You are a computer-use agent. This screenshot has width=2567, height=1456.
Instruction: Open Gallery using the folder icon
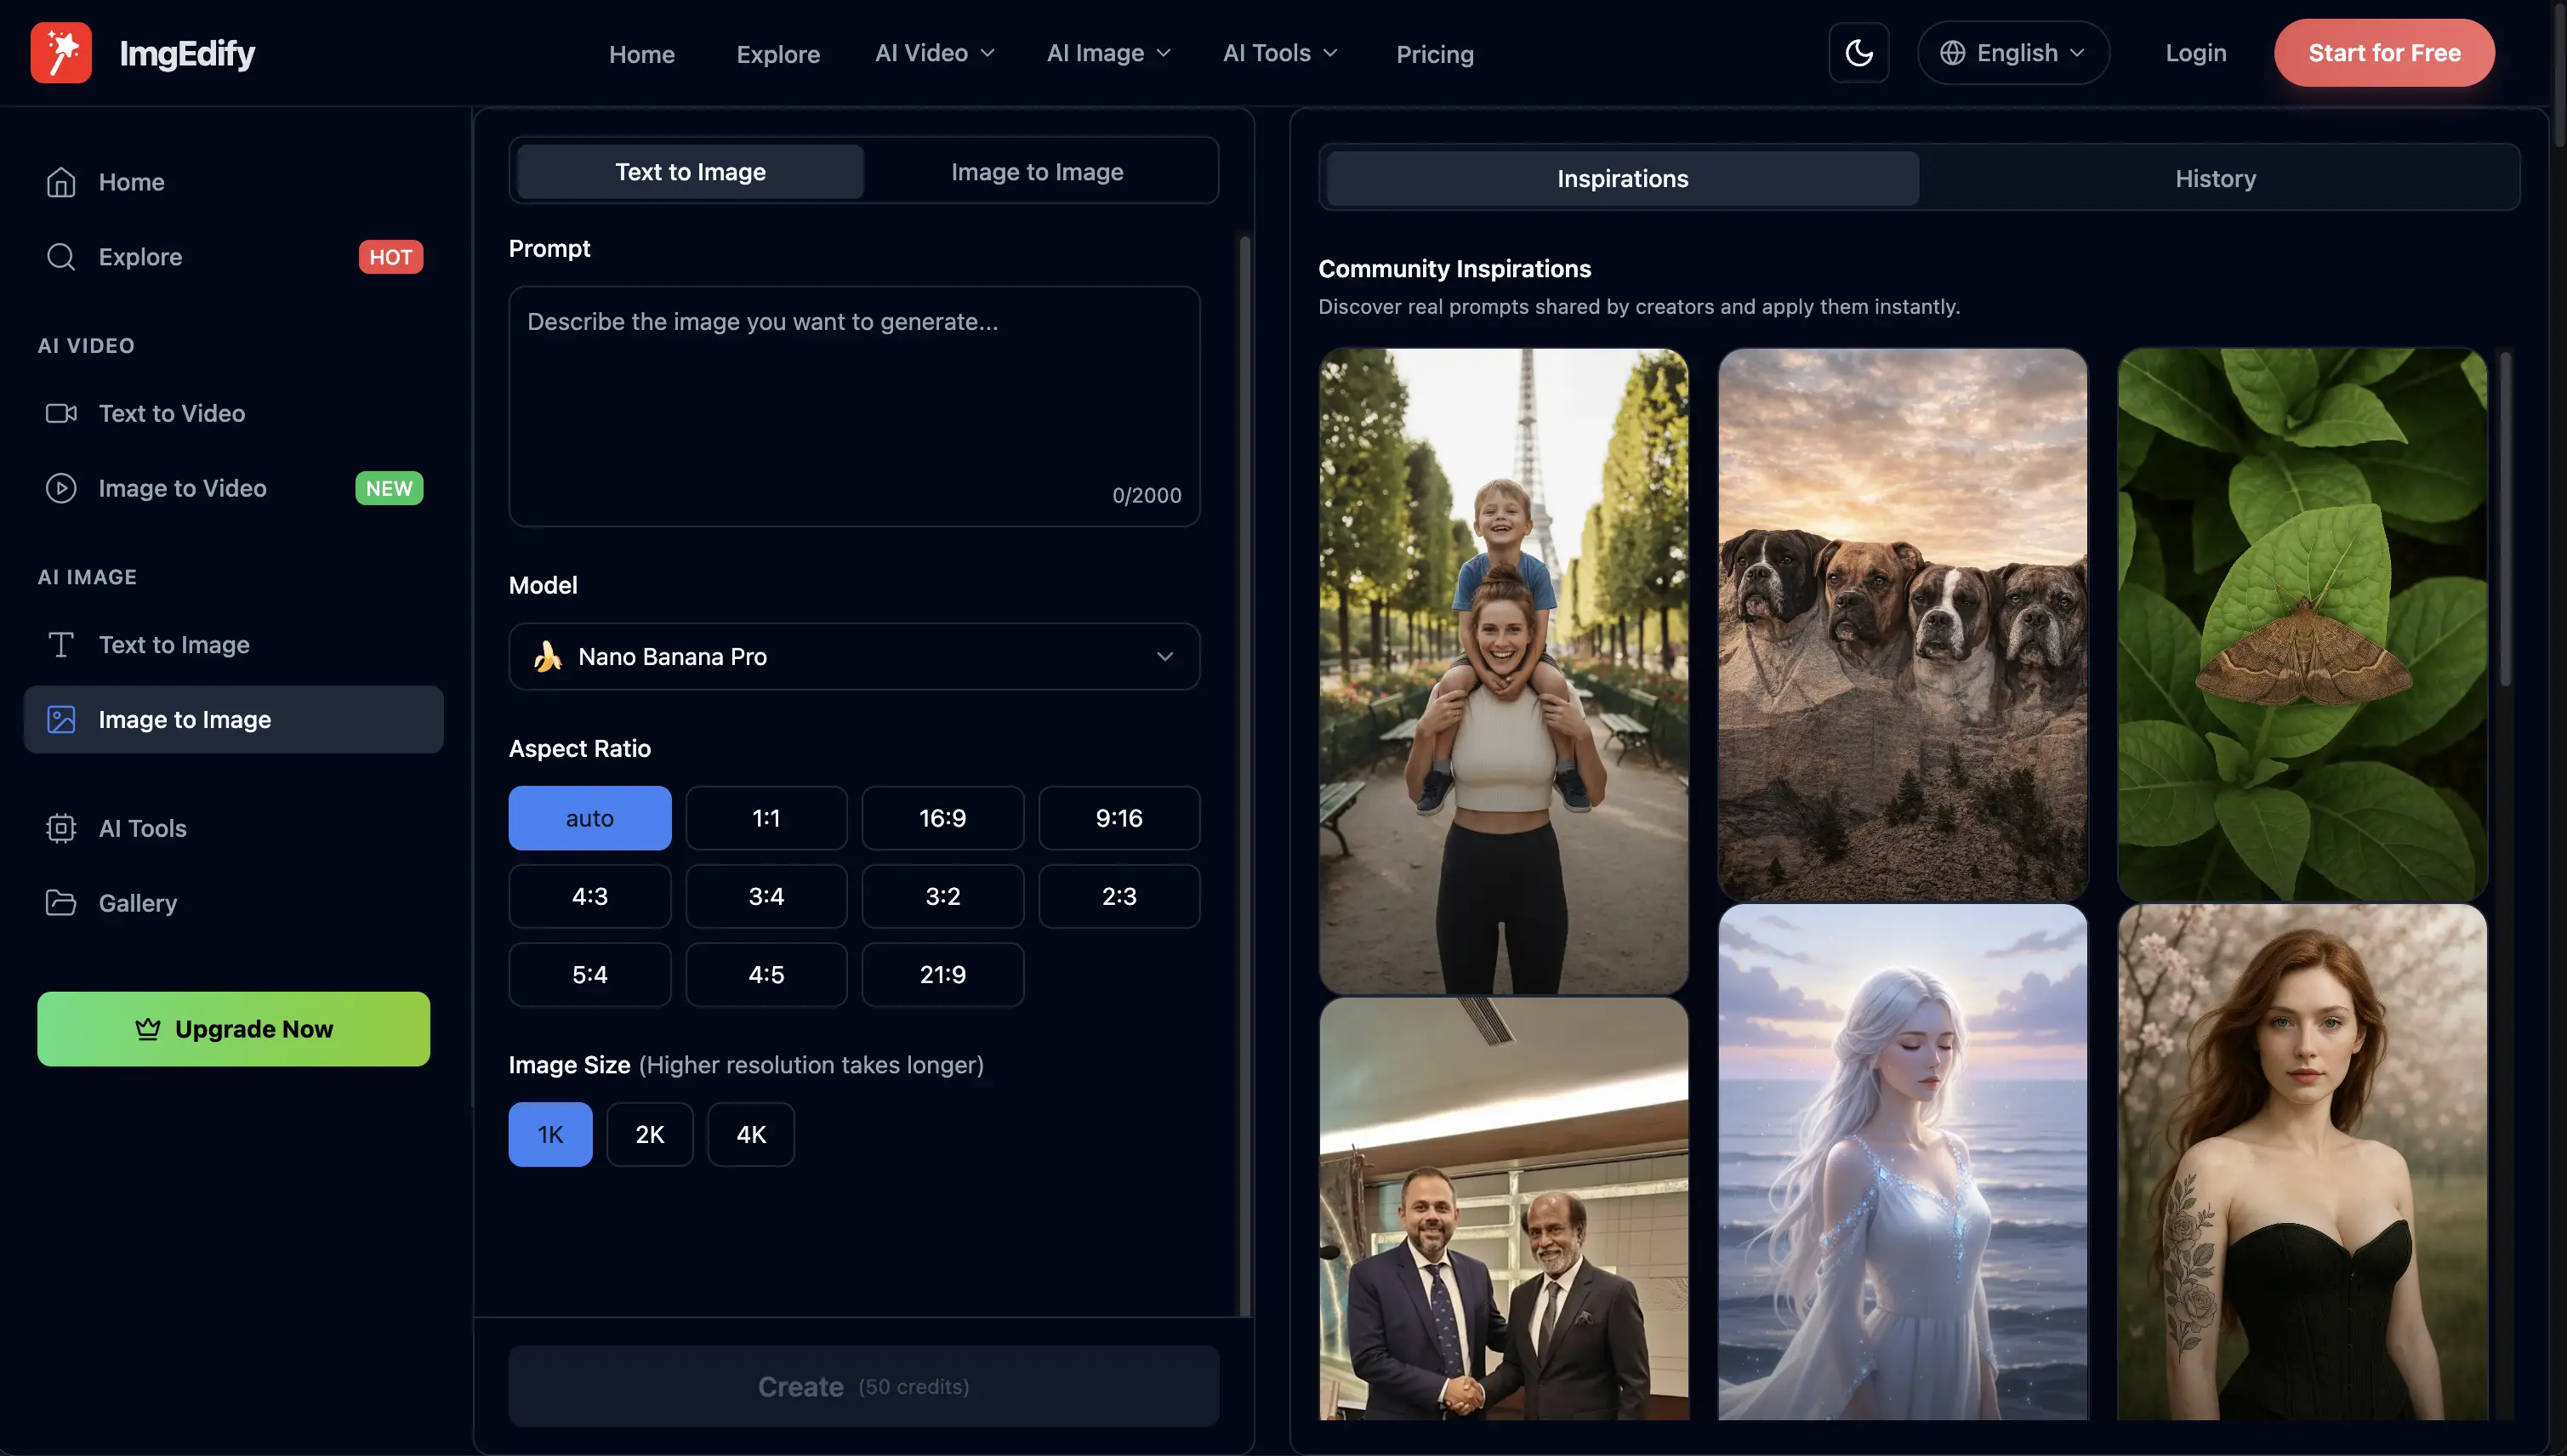pyautogui.click(x=60, y=902)
